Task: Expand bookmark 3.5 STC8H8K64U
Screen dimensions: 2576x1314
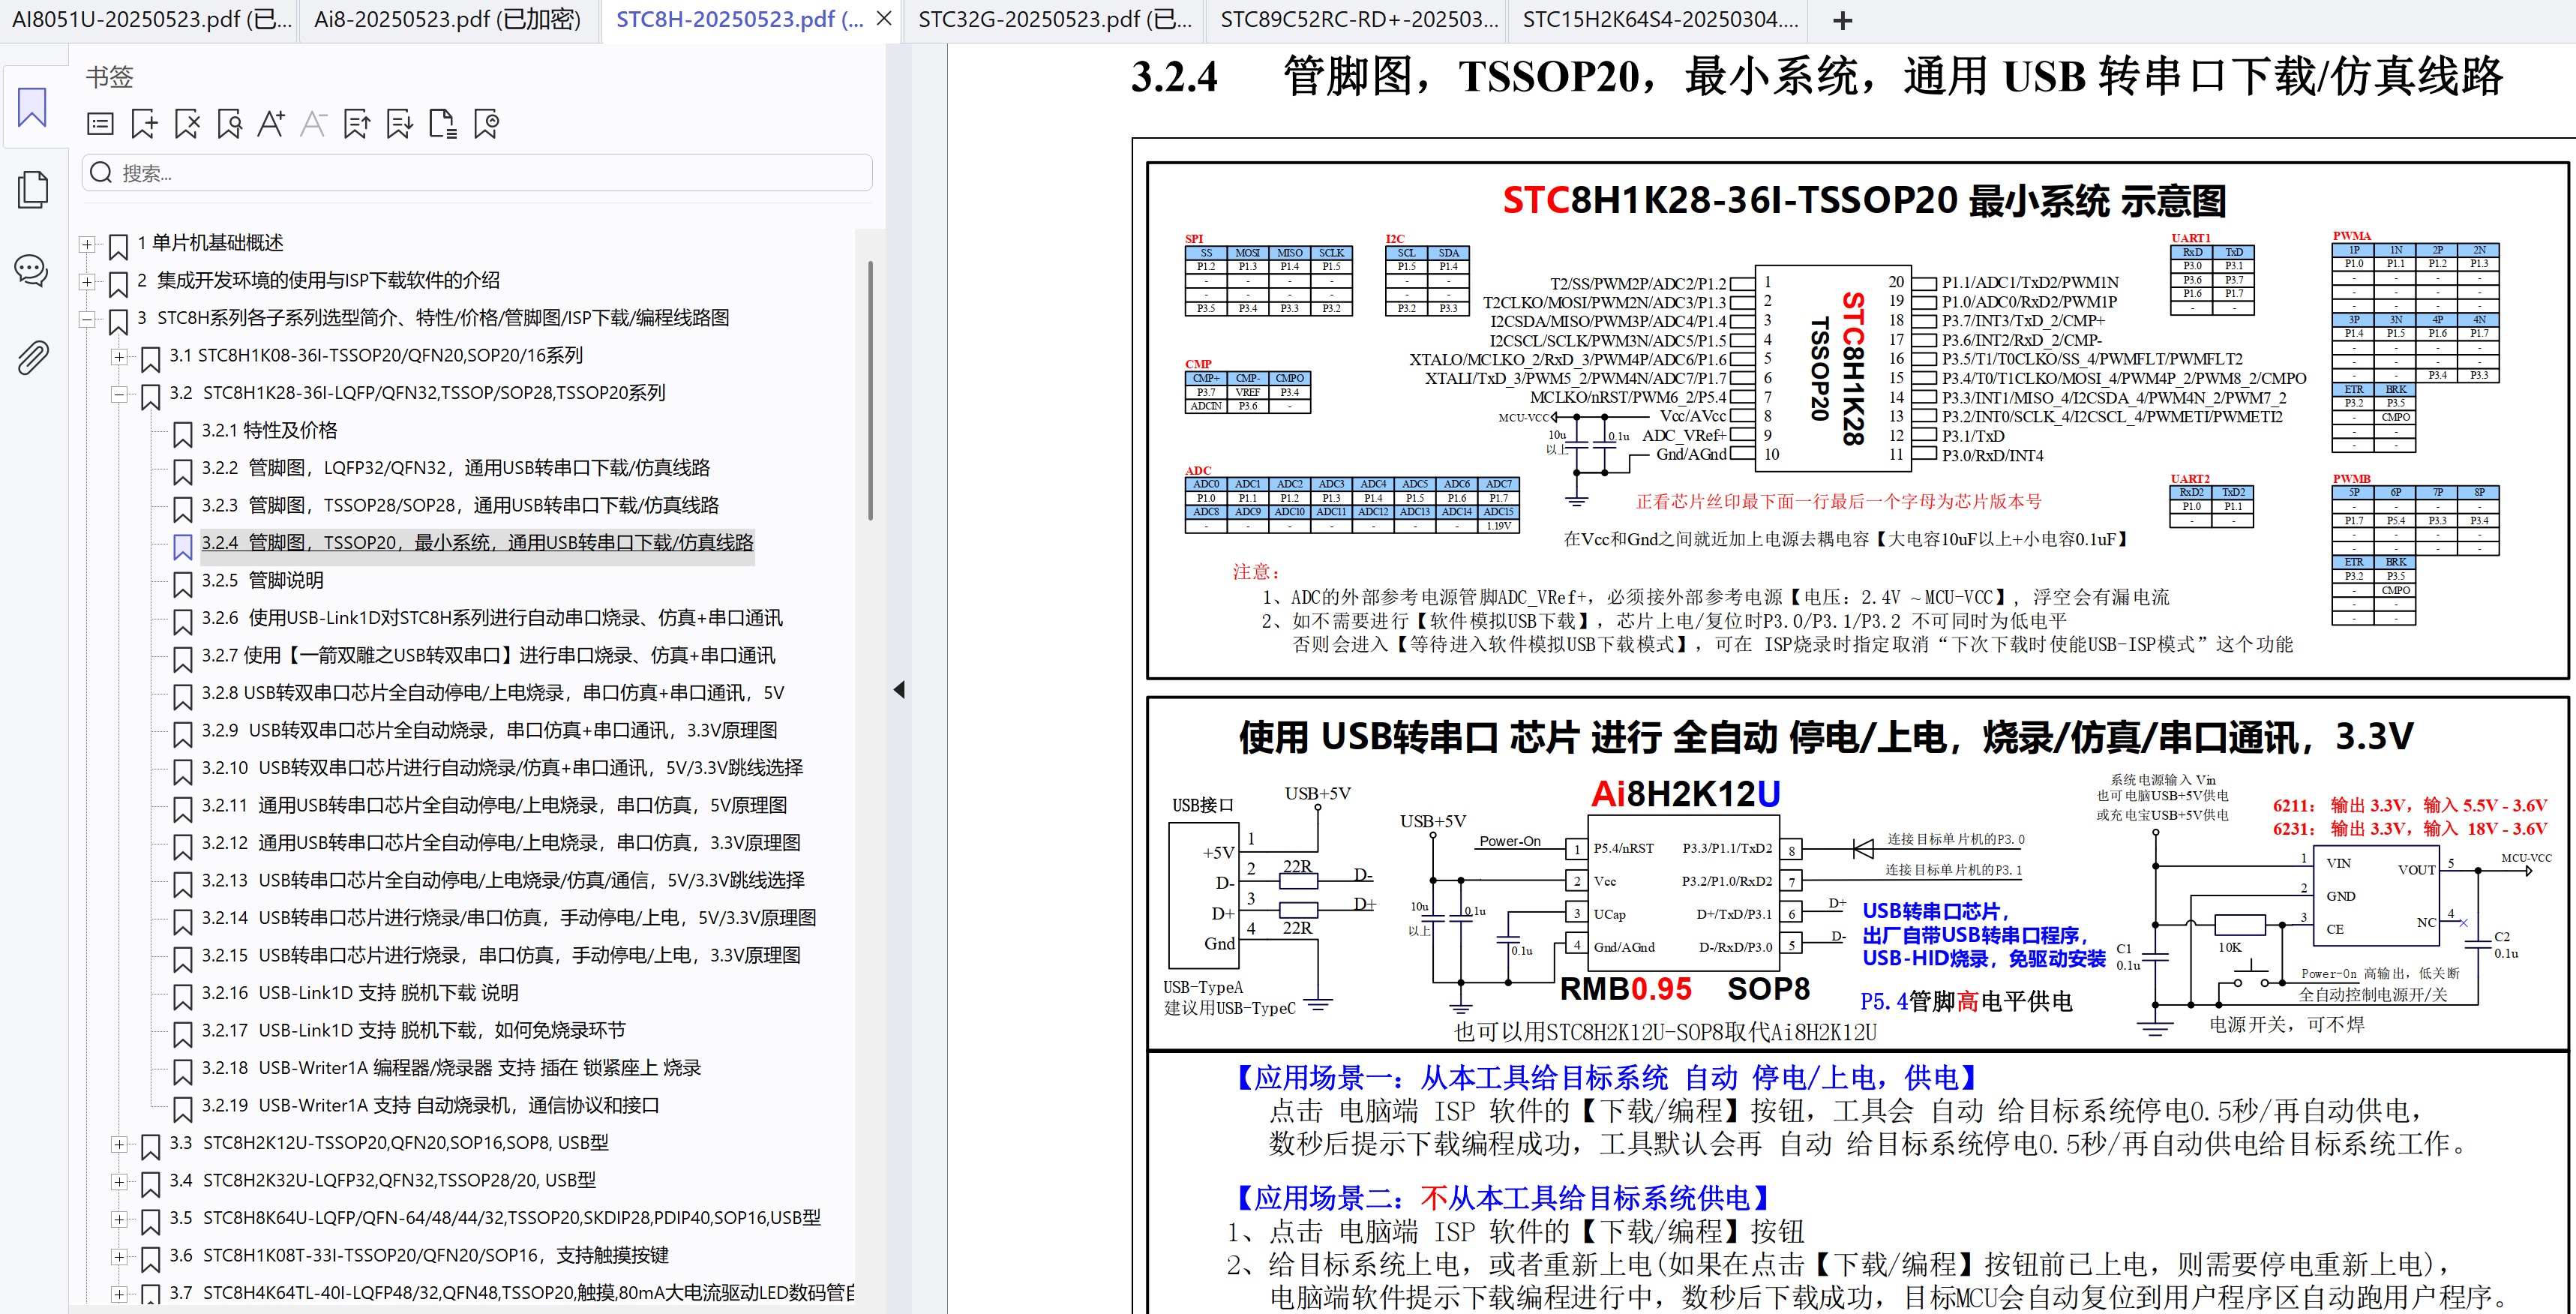Action: click(x=119, y=1219)
